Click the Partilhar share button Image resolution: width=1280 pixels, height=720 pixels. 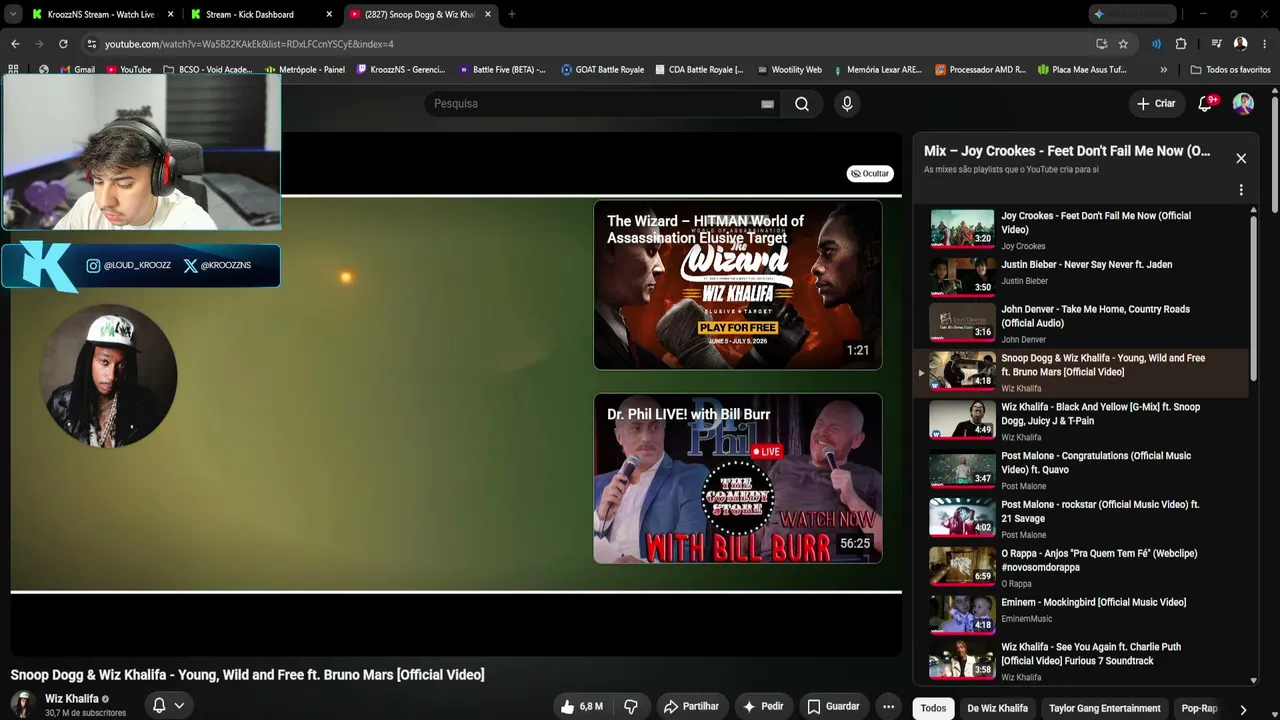pos(691,706)
